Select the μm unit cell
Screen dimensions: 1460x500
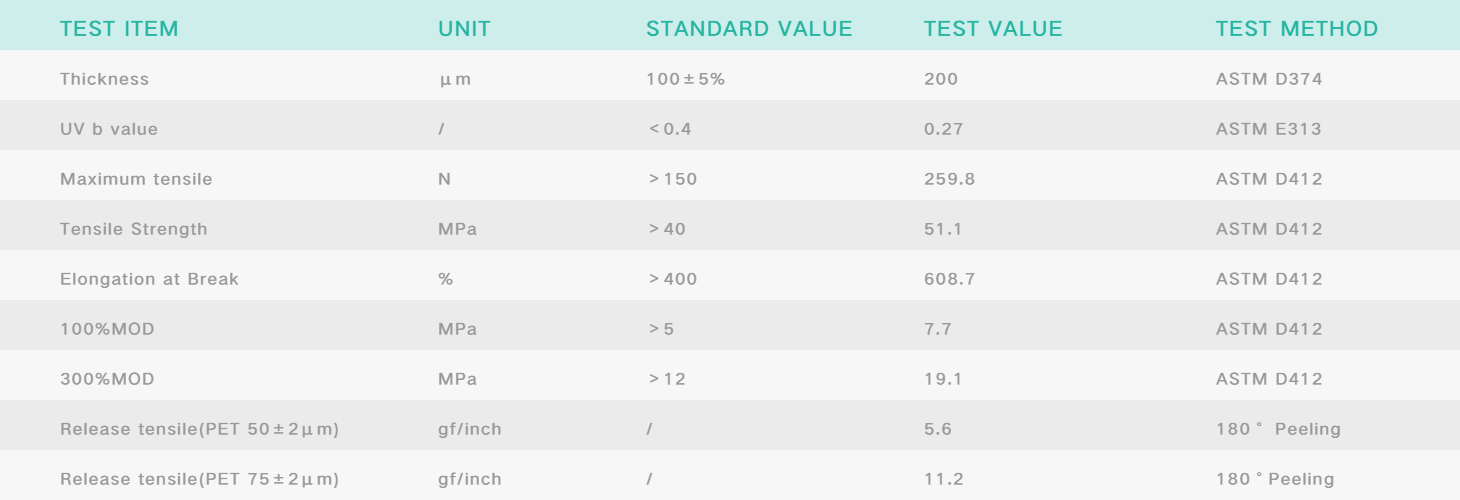[454, 79]
